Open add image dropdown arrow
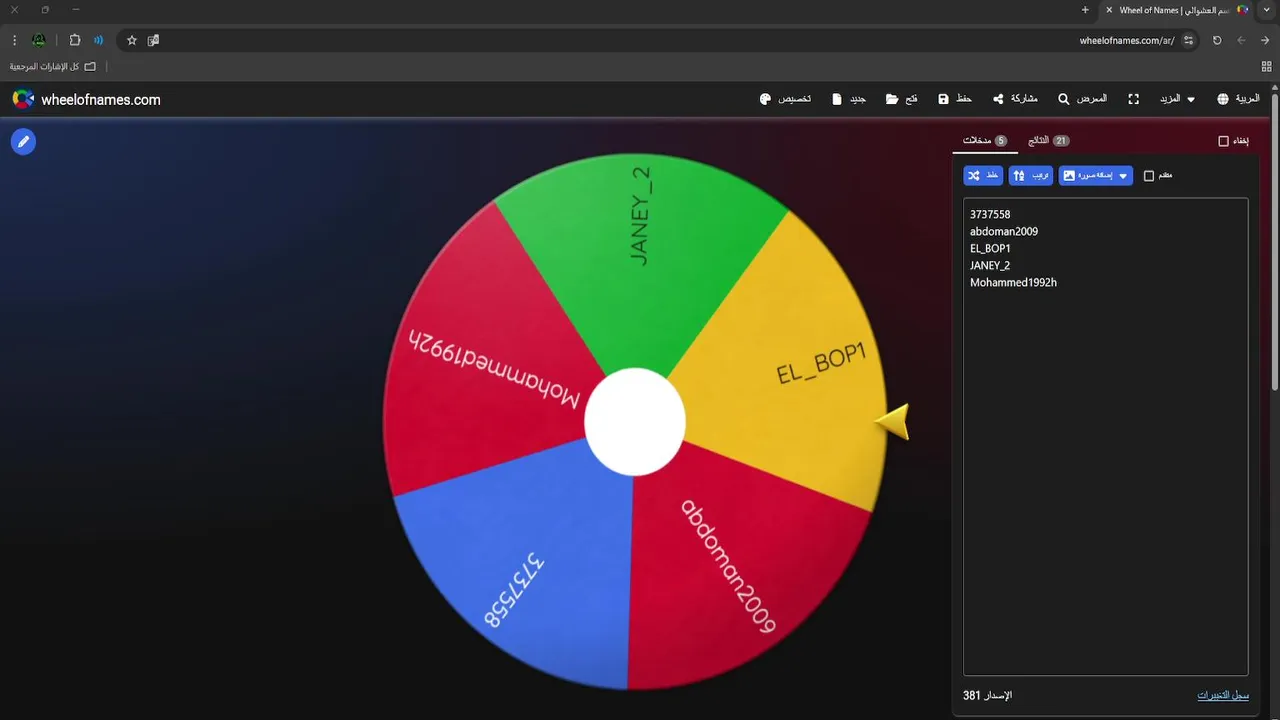 pos(1123,176)
